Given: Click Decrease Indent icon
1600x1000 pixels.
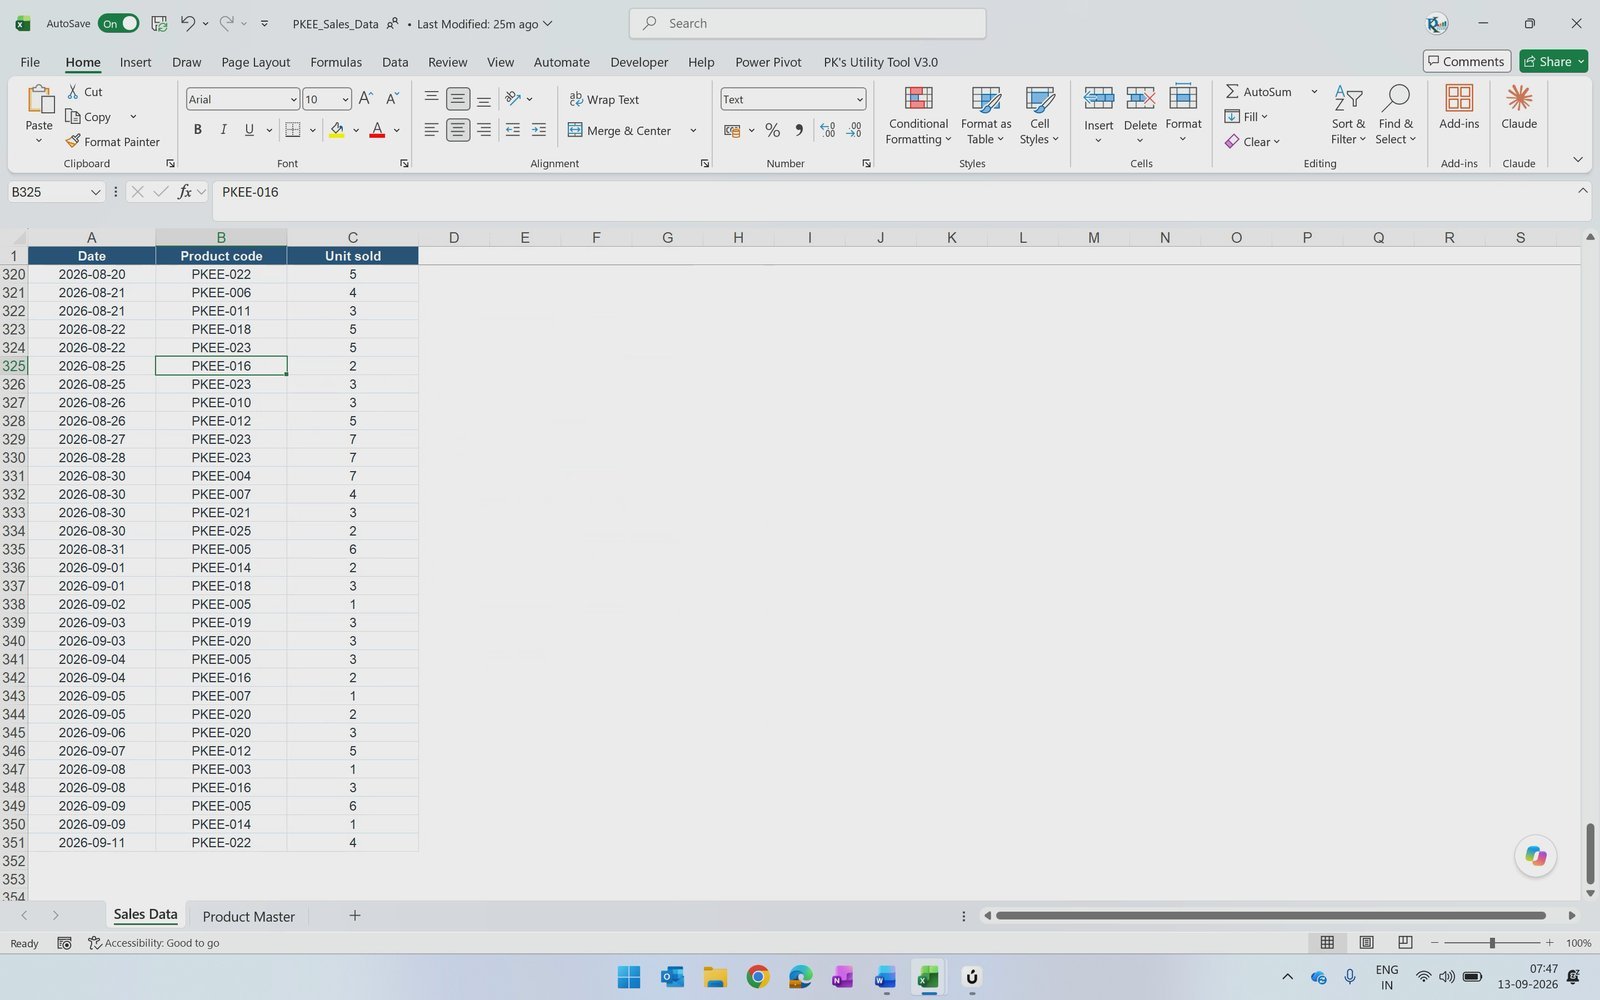Looking at the screenshot, I should point(513,129).
